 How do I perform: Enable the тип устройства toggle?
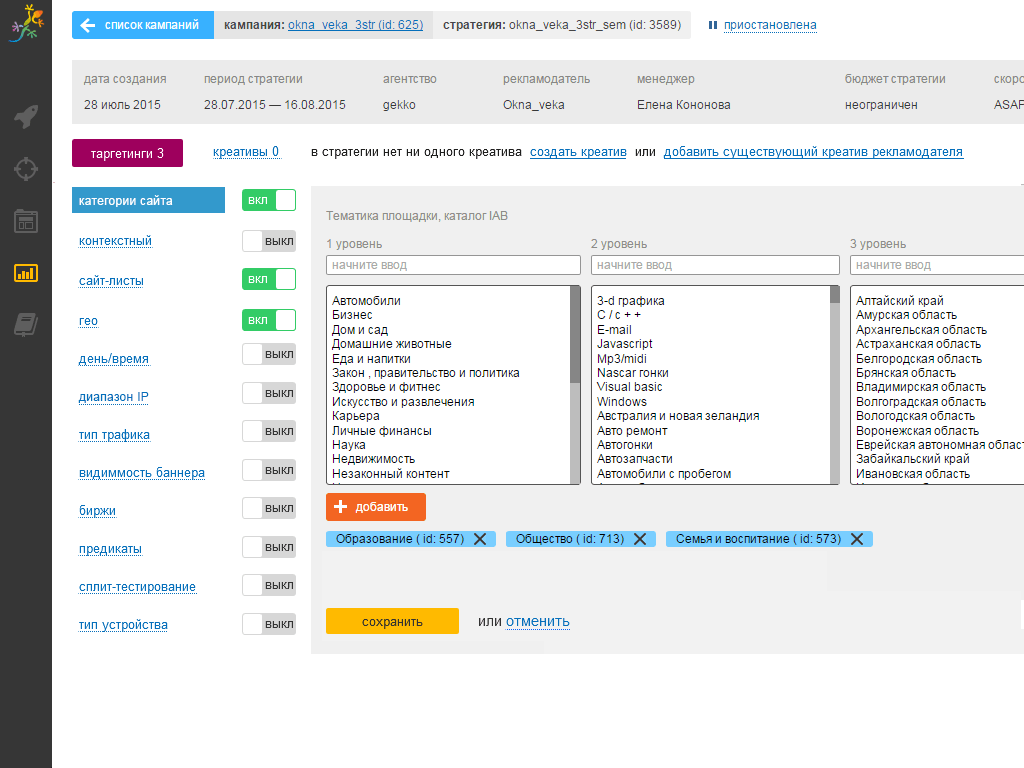click(269, 625)
